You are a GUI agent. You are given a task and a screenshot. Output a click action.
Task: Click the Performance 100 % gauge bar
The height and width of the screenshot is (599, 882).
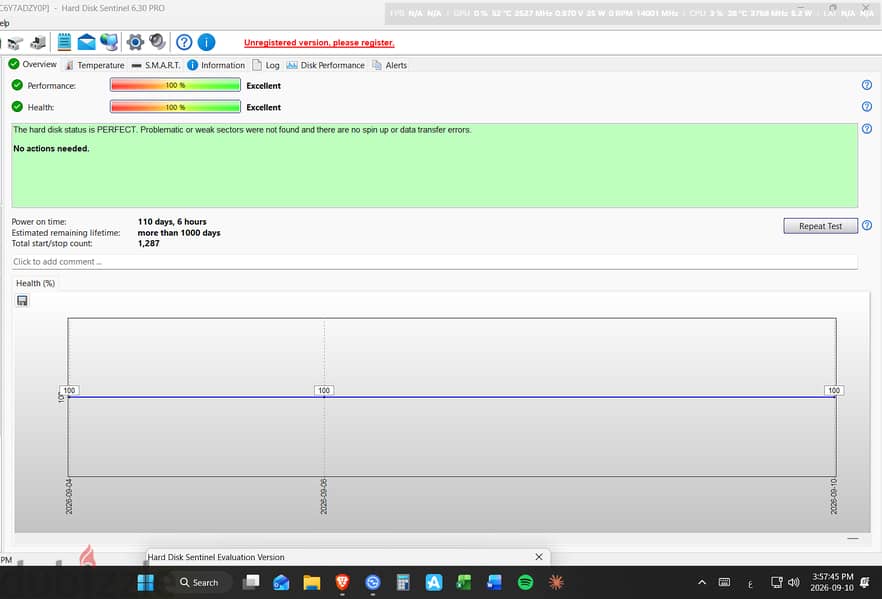(176, 85)
